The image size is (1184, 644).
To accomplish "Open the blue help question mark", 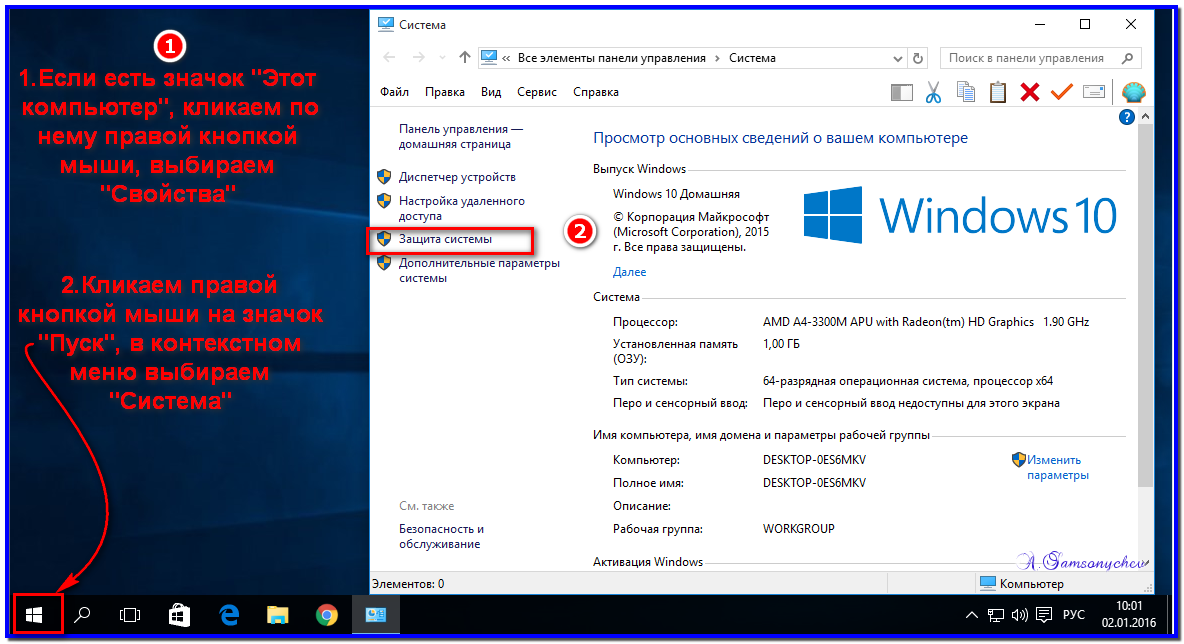I will coord(1127,117).
